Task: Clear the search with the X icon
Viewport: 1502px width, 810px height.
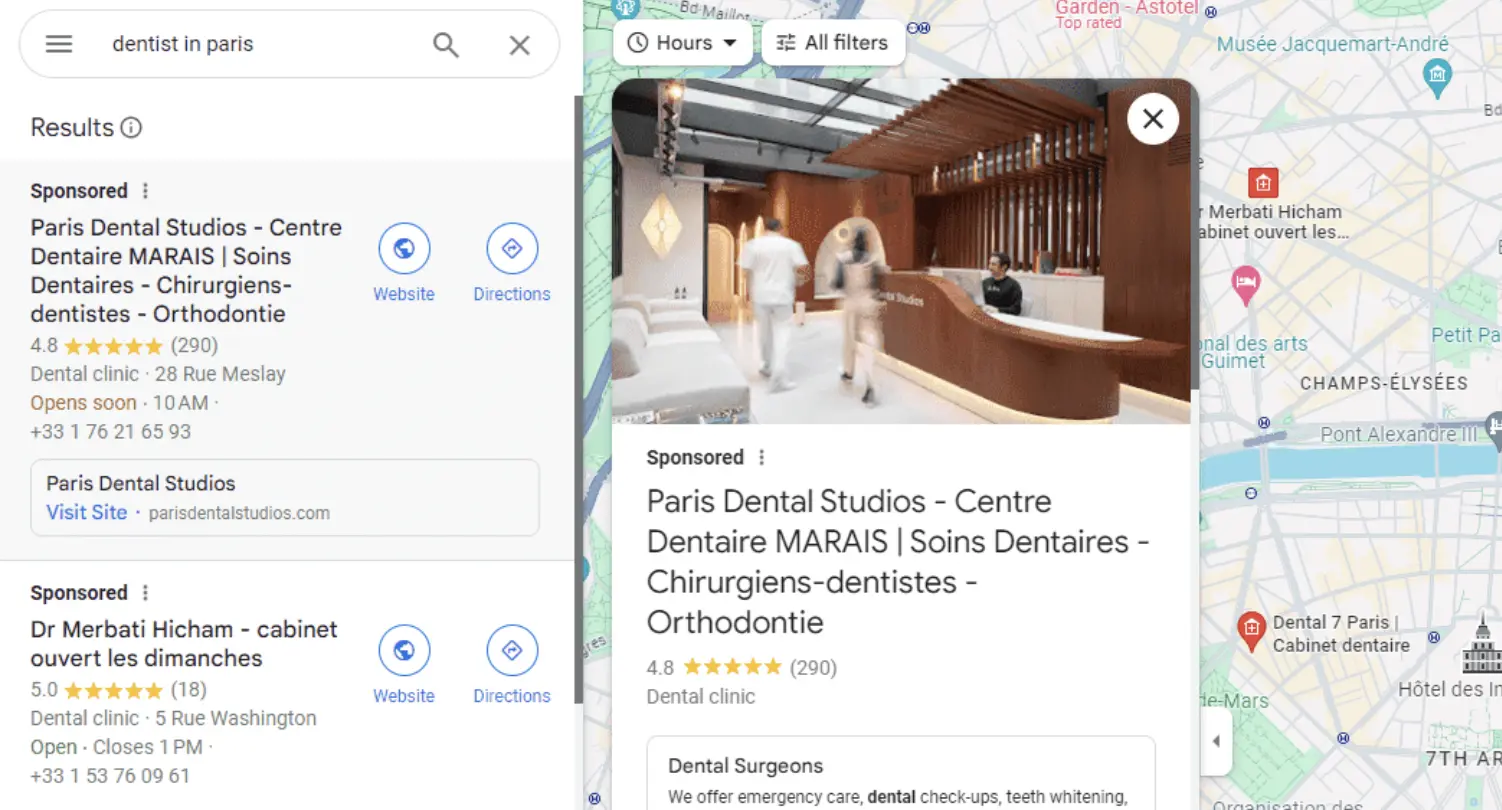Action: click(519, 44)
